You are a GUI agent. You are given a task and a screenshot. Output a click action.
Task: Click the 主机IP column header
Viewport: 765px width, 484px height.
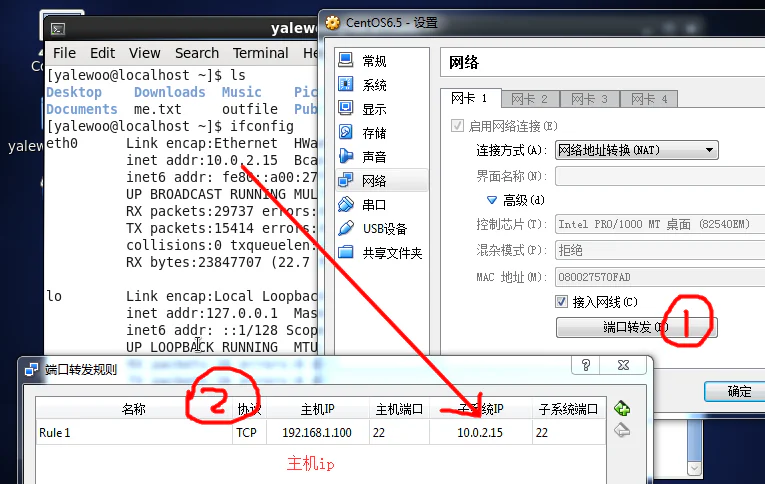(318, 409)
